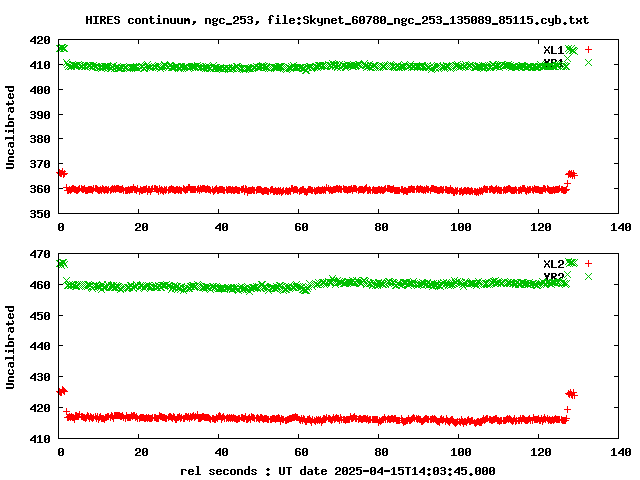Click the 420 tick label on top plot

click(x=40, y=40)
